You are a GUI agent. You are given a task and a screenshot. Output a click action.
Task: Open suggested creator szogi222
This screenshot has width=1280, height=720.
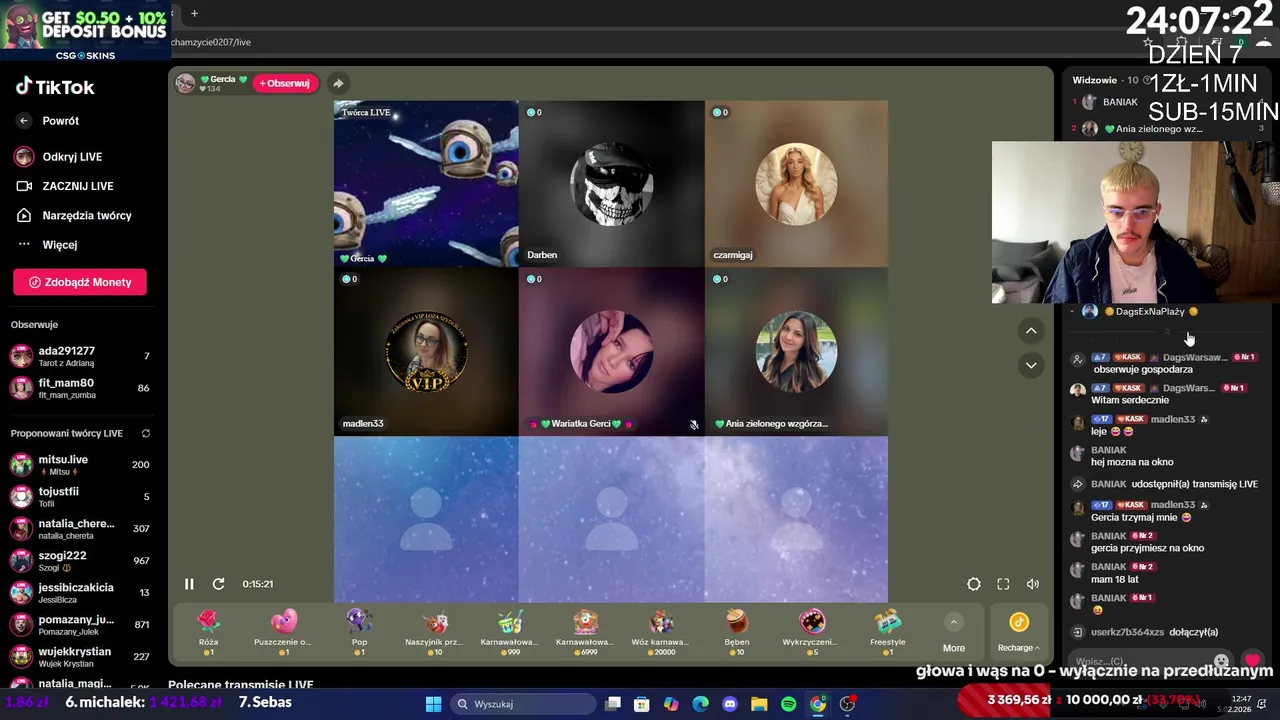(x=80, y=561)
